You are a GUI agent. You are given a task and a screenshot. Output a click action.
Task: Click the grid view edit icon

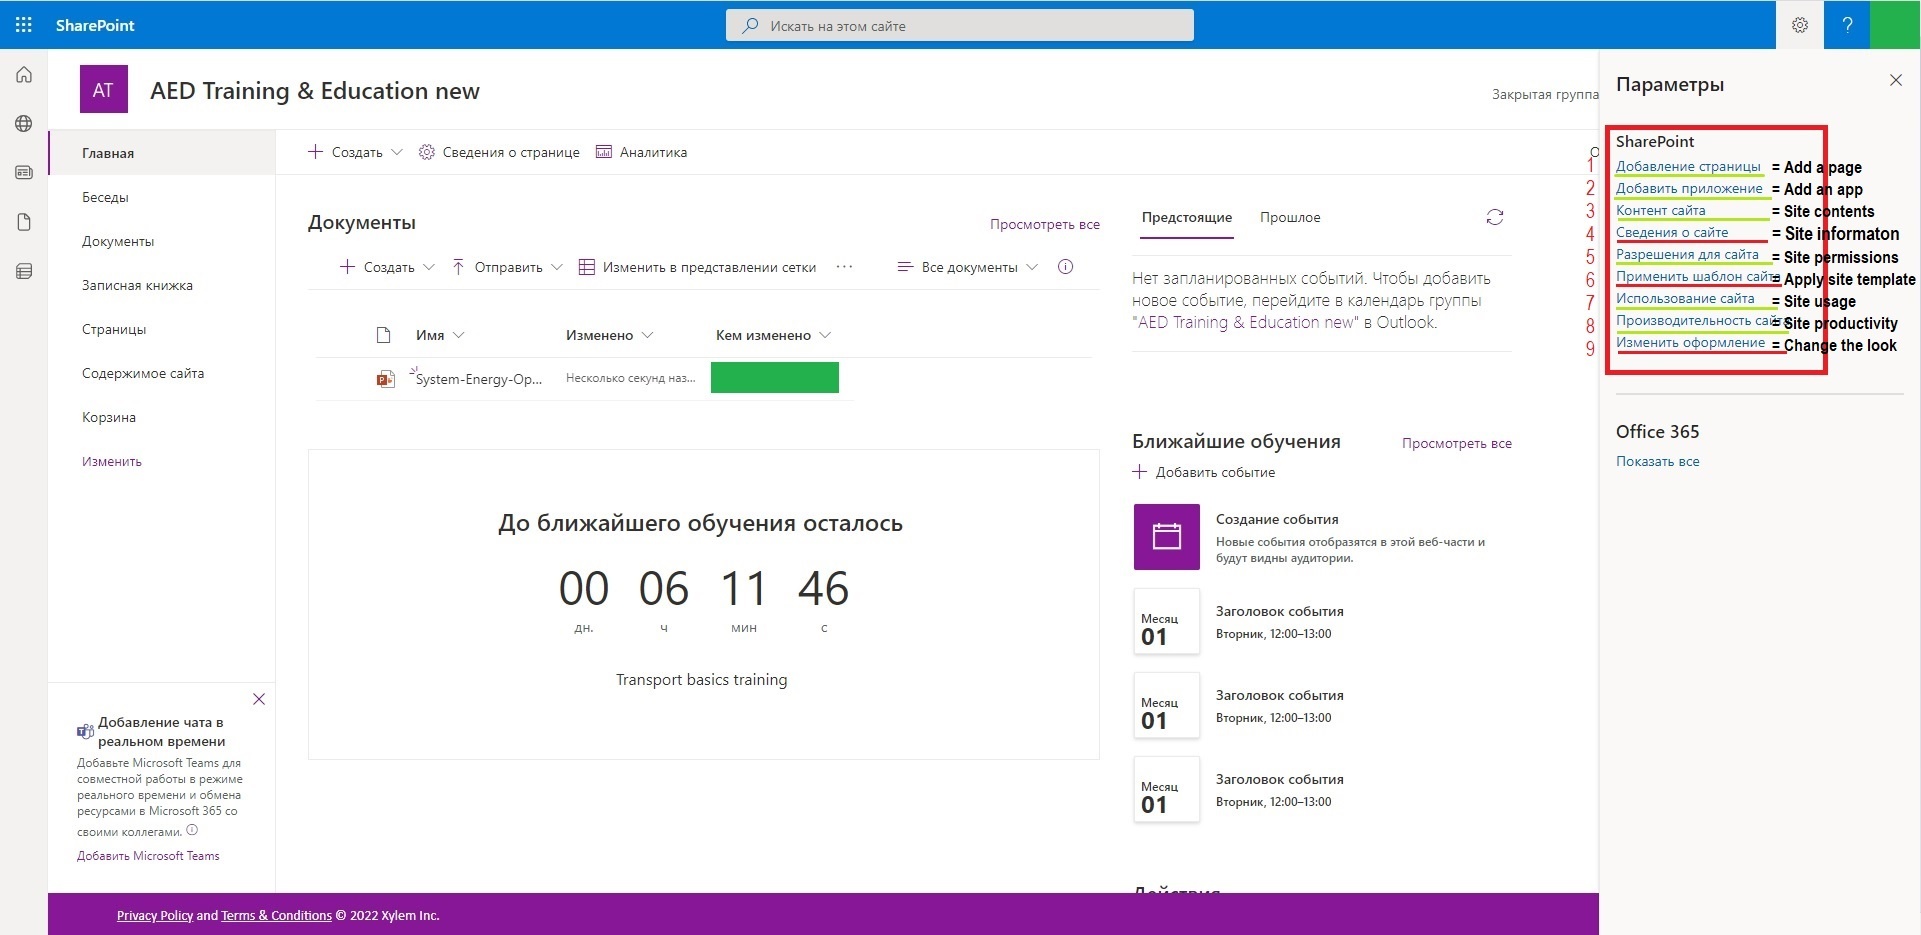point(587,267)
